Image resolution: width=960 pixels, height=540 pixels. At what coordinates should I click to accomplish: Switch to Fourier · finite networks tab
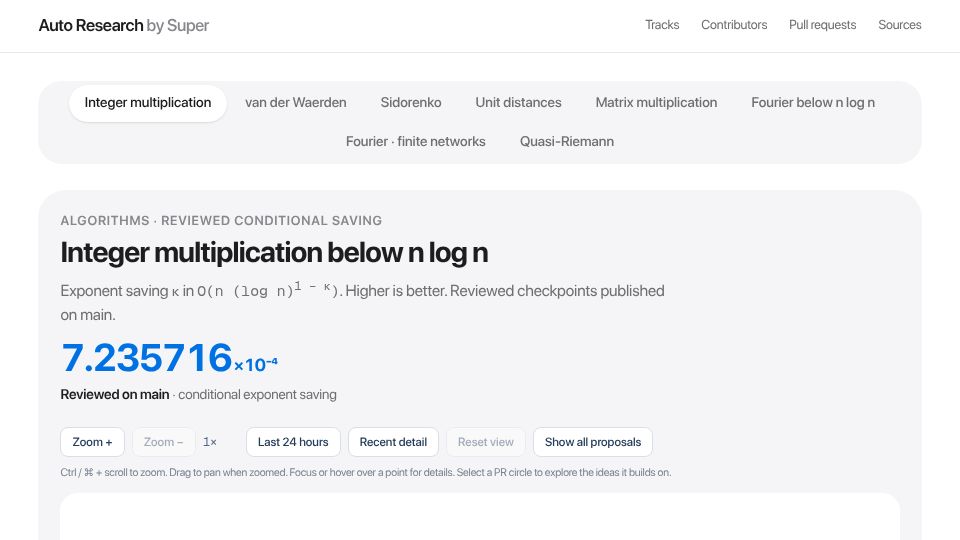click(x=415, y=141)
